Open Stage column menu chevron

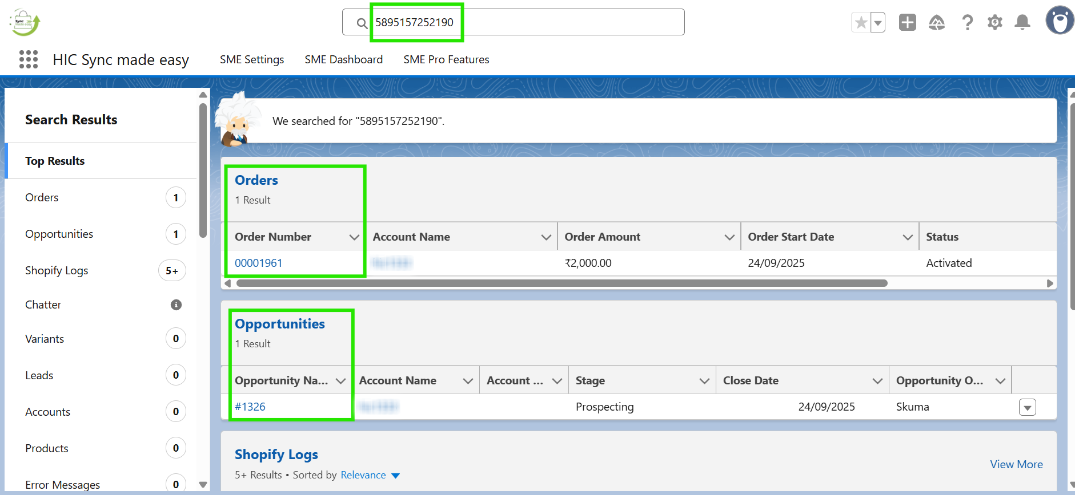704,381
